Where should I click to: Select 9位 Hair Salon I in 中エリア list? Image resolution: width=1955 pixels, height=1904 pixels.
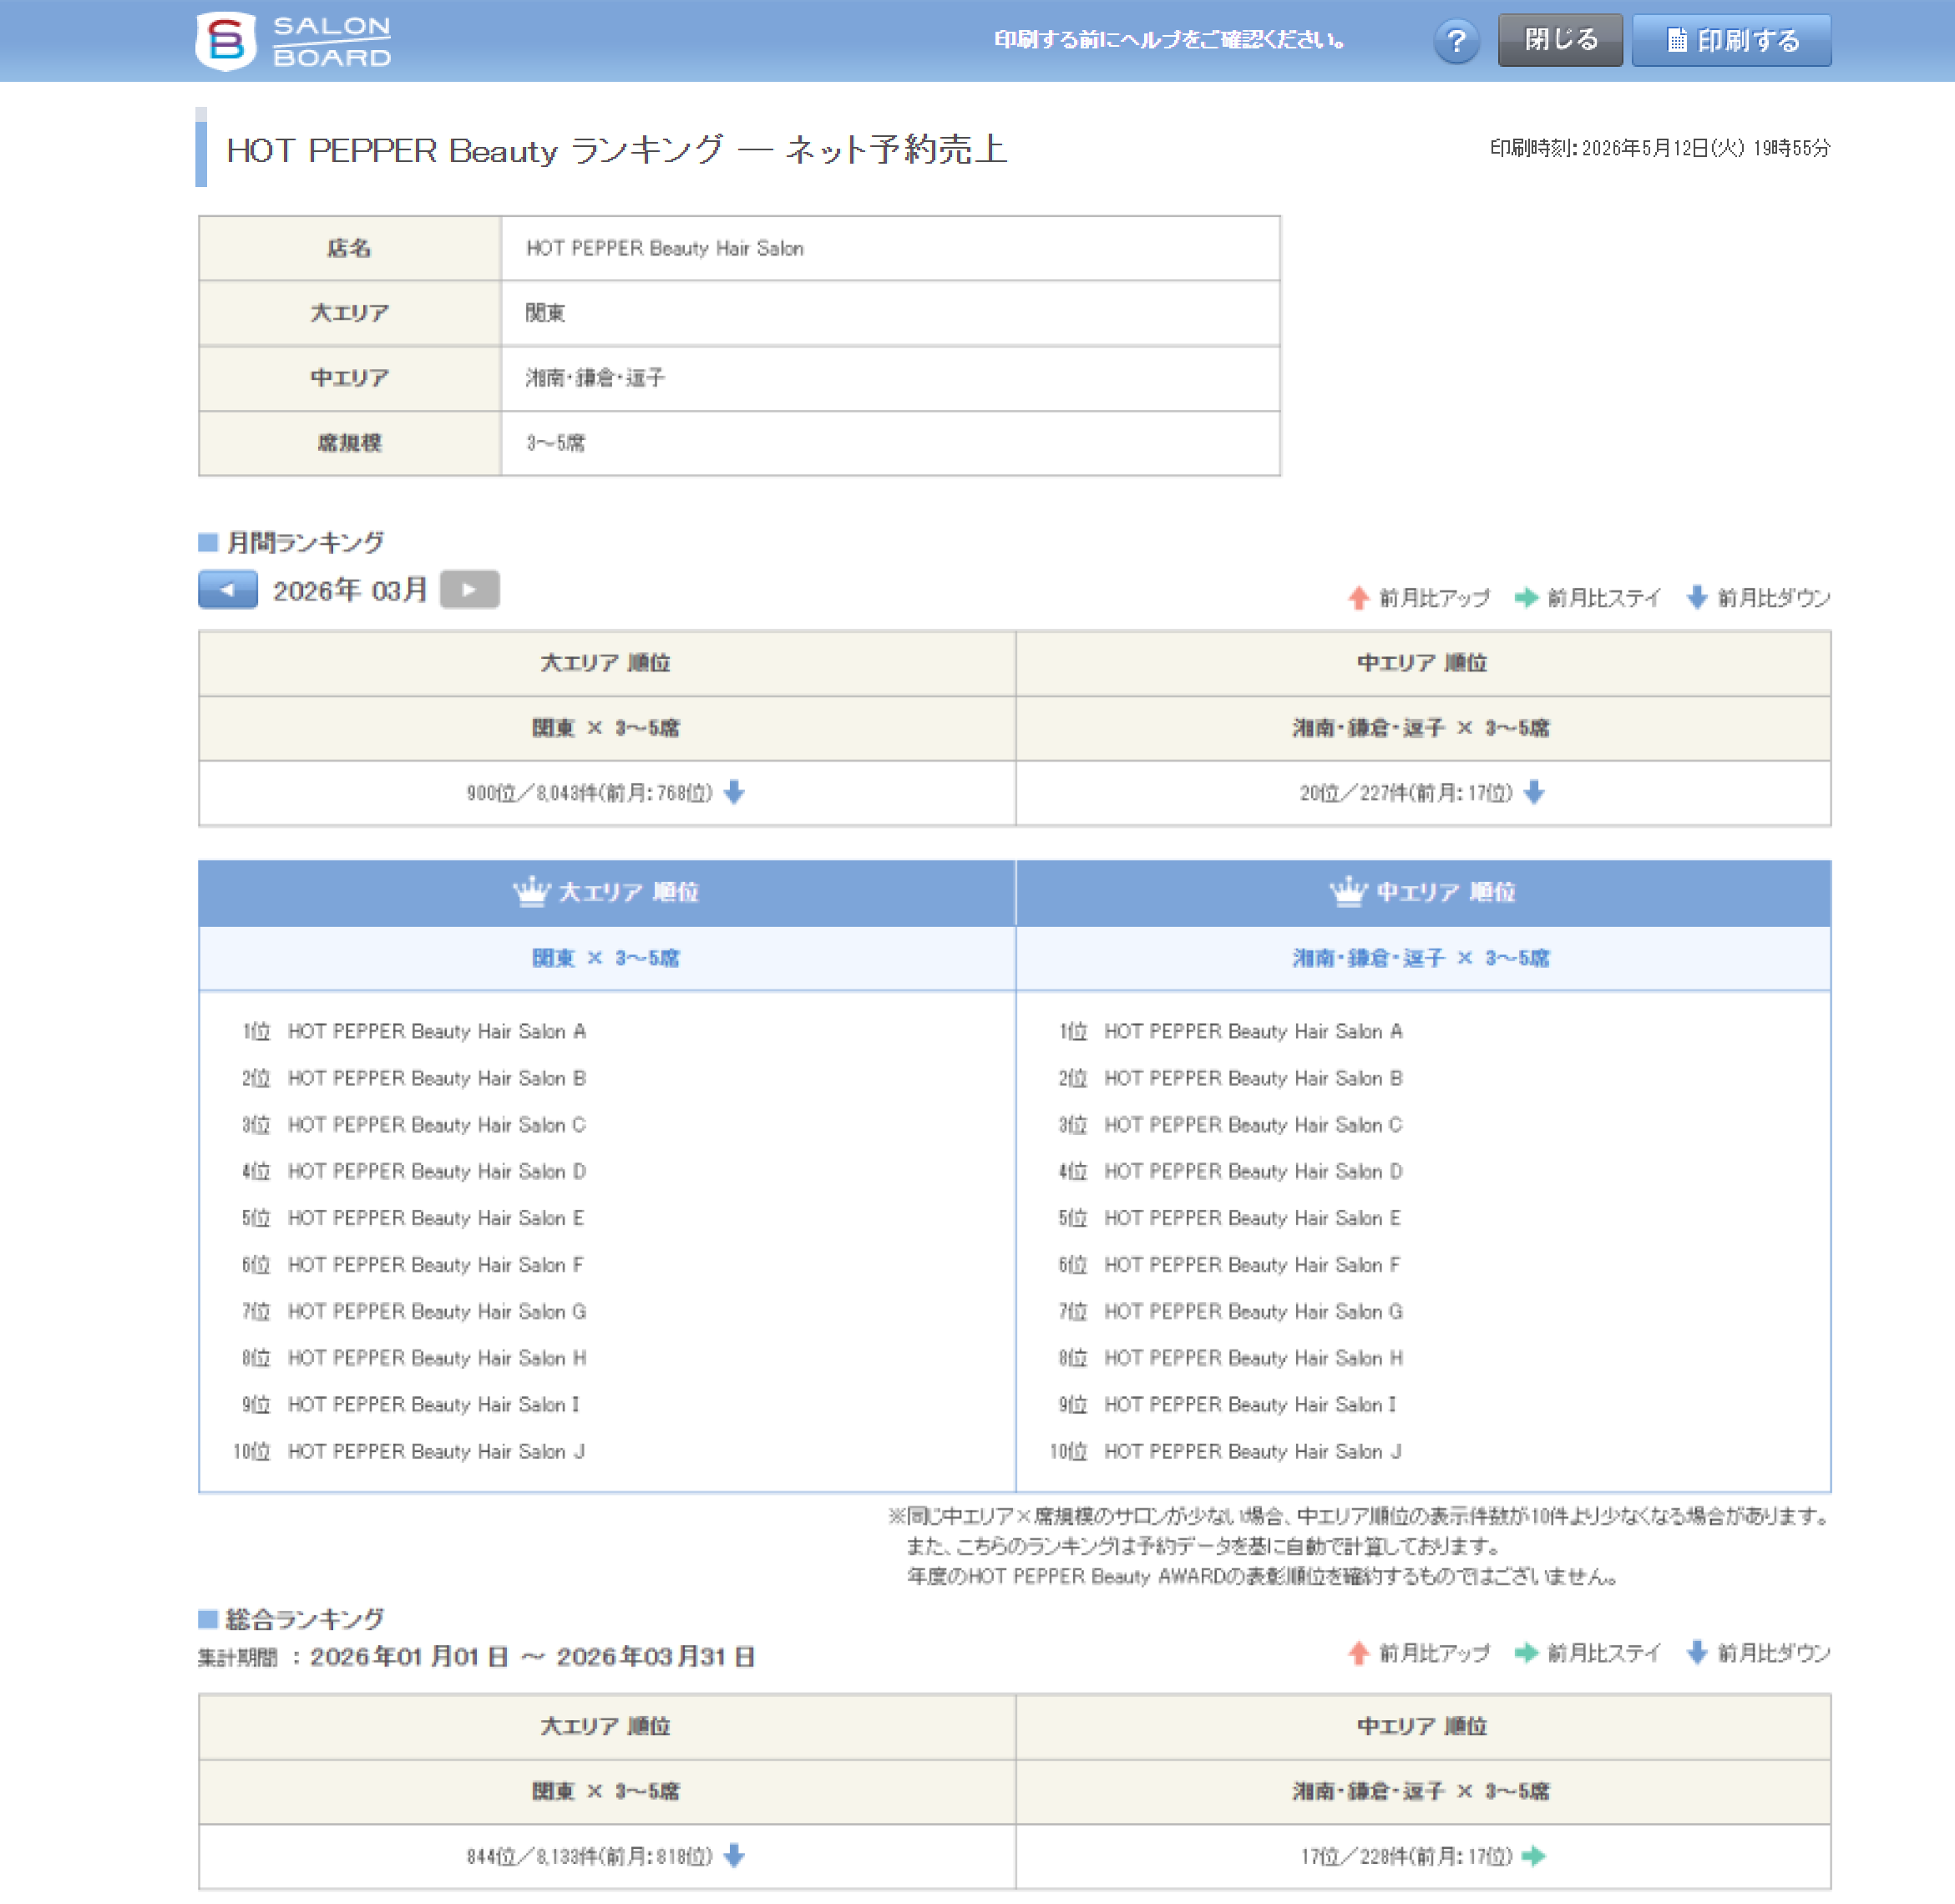1228,1404
